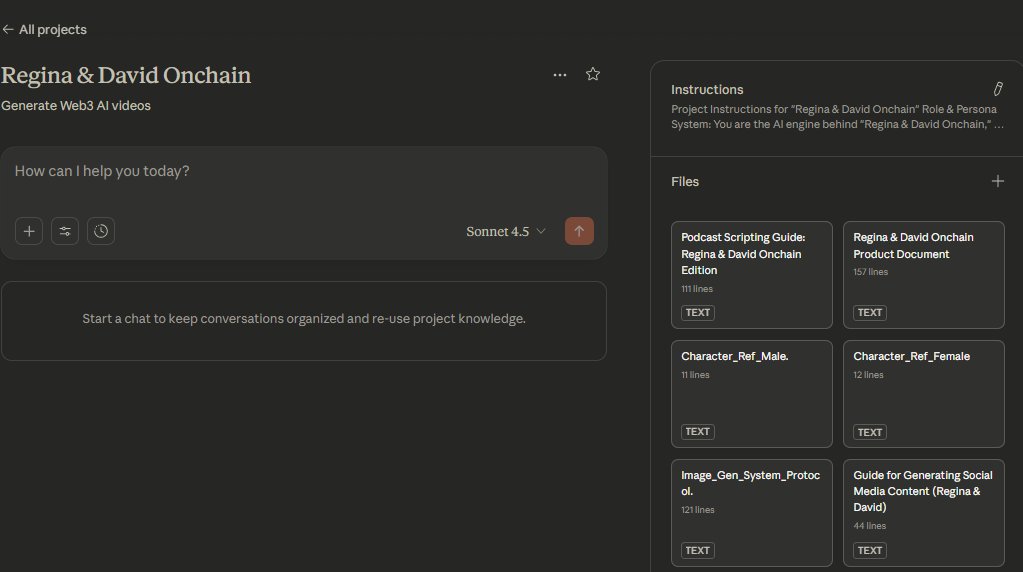Click the project title Regina & David Onchain

coord(126,75)
